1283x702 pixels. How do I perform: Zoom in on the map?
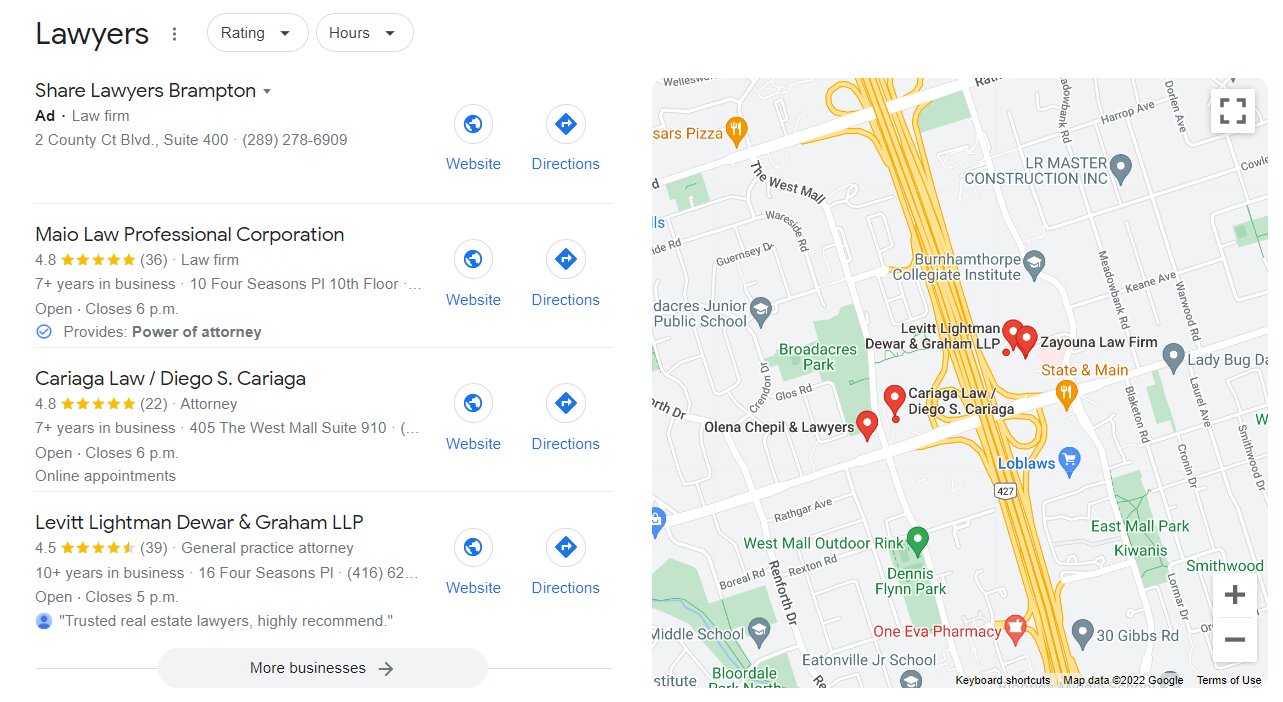(1234, 595)
